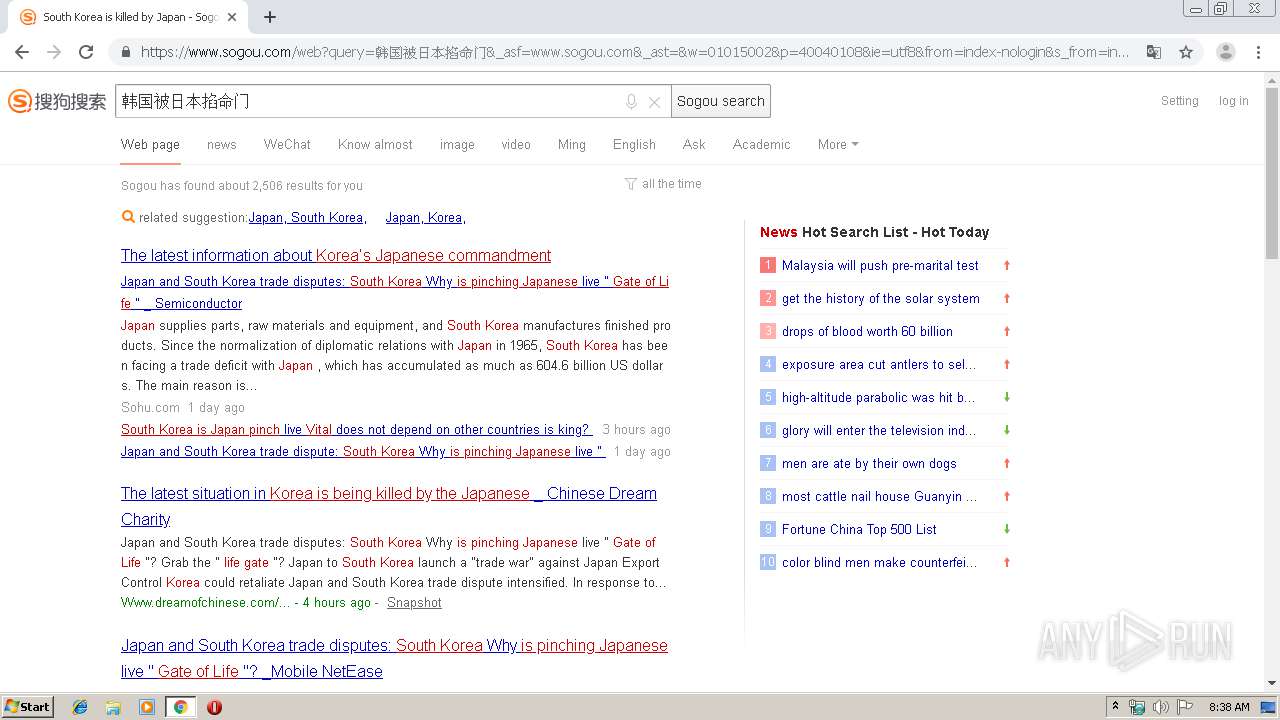Click the site lock icon
The width and height of the screenshot is (1280, 720).
coord(125,52)
